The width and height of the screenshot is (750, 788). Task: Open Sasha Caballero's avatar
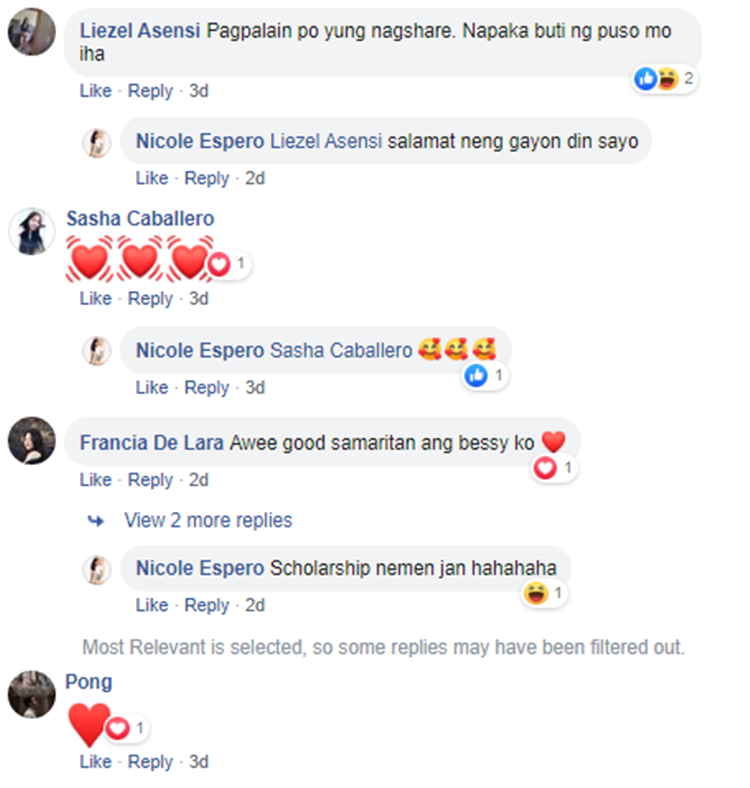[32, 231]
